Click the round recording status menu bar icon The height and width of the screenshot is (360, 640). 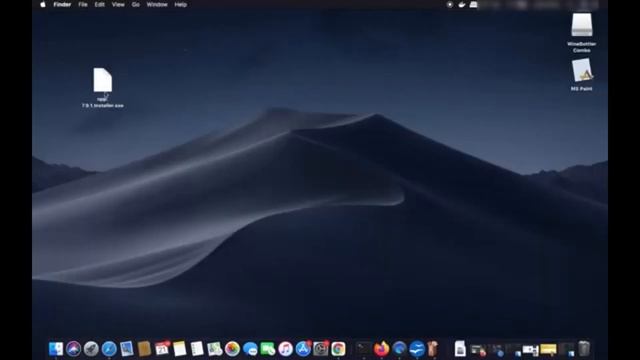tap(450, 4)
